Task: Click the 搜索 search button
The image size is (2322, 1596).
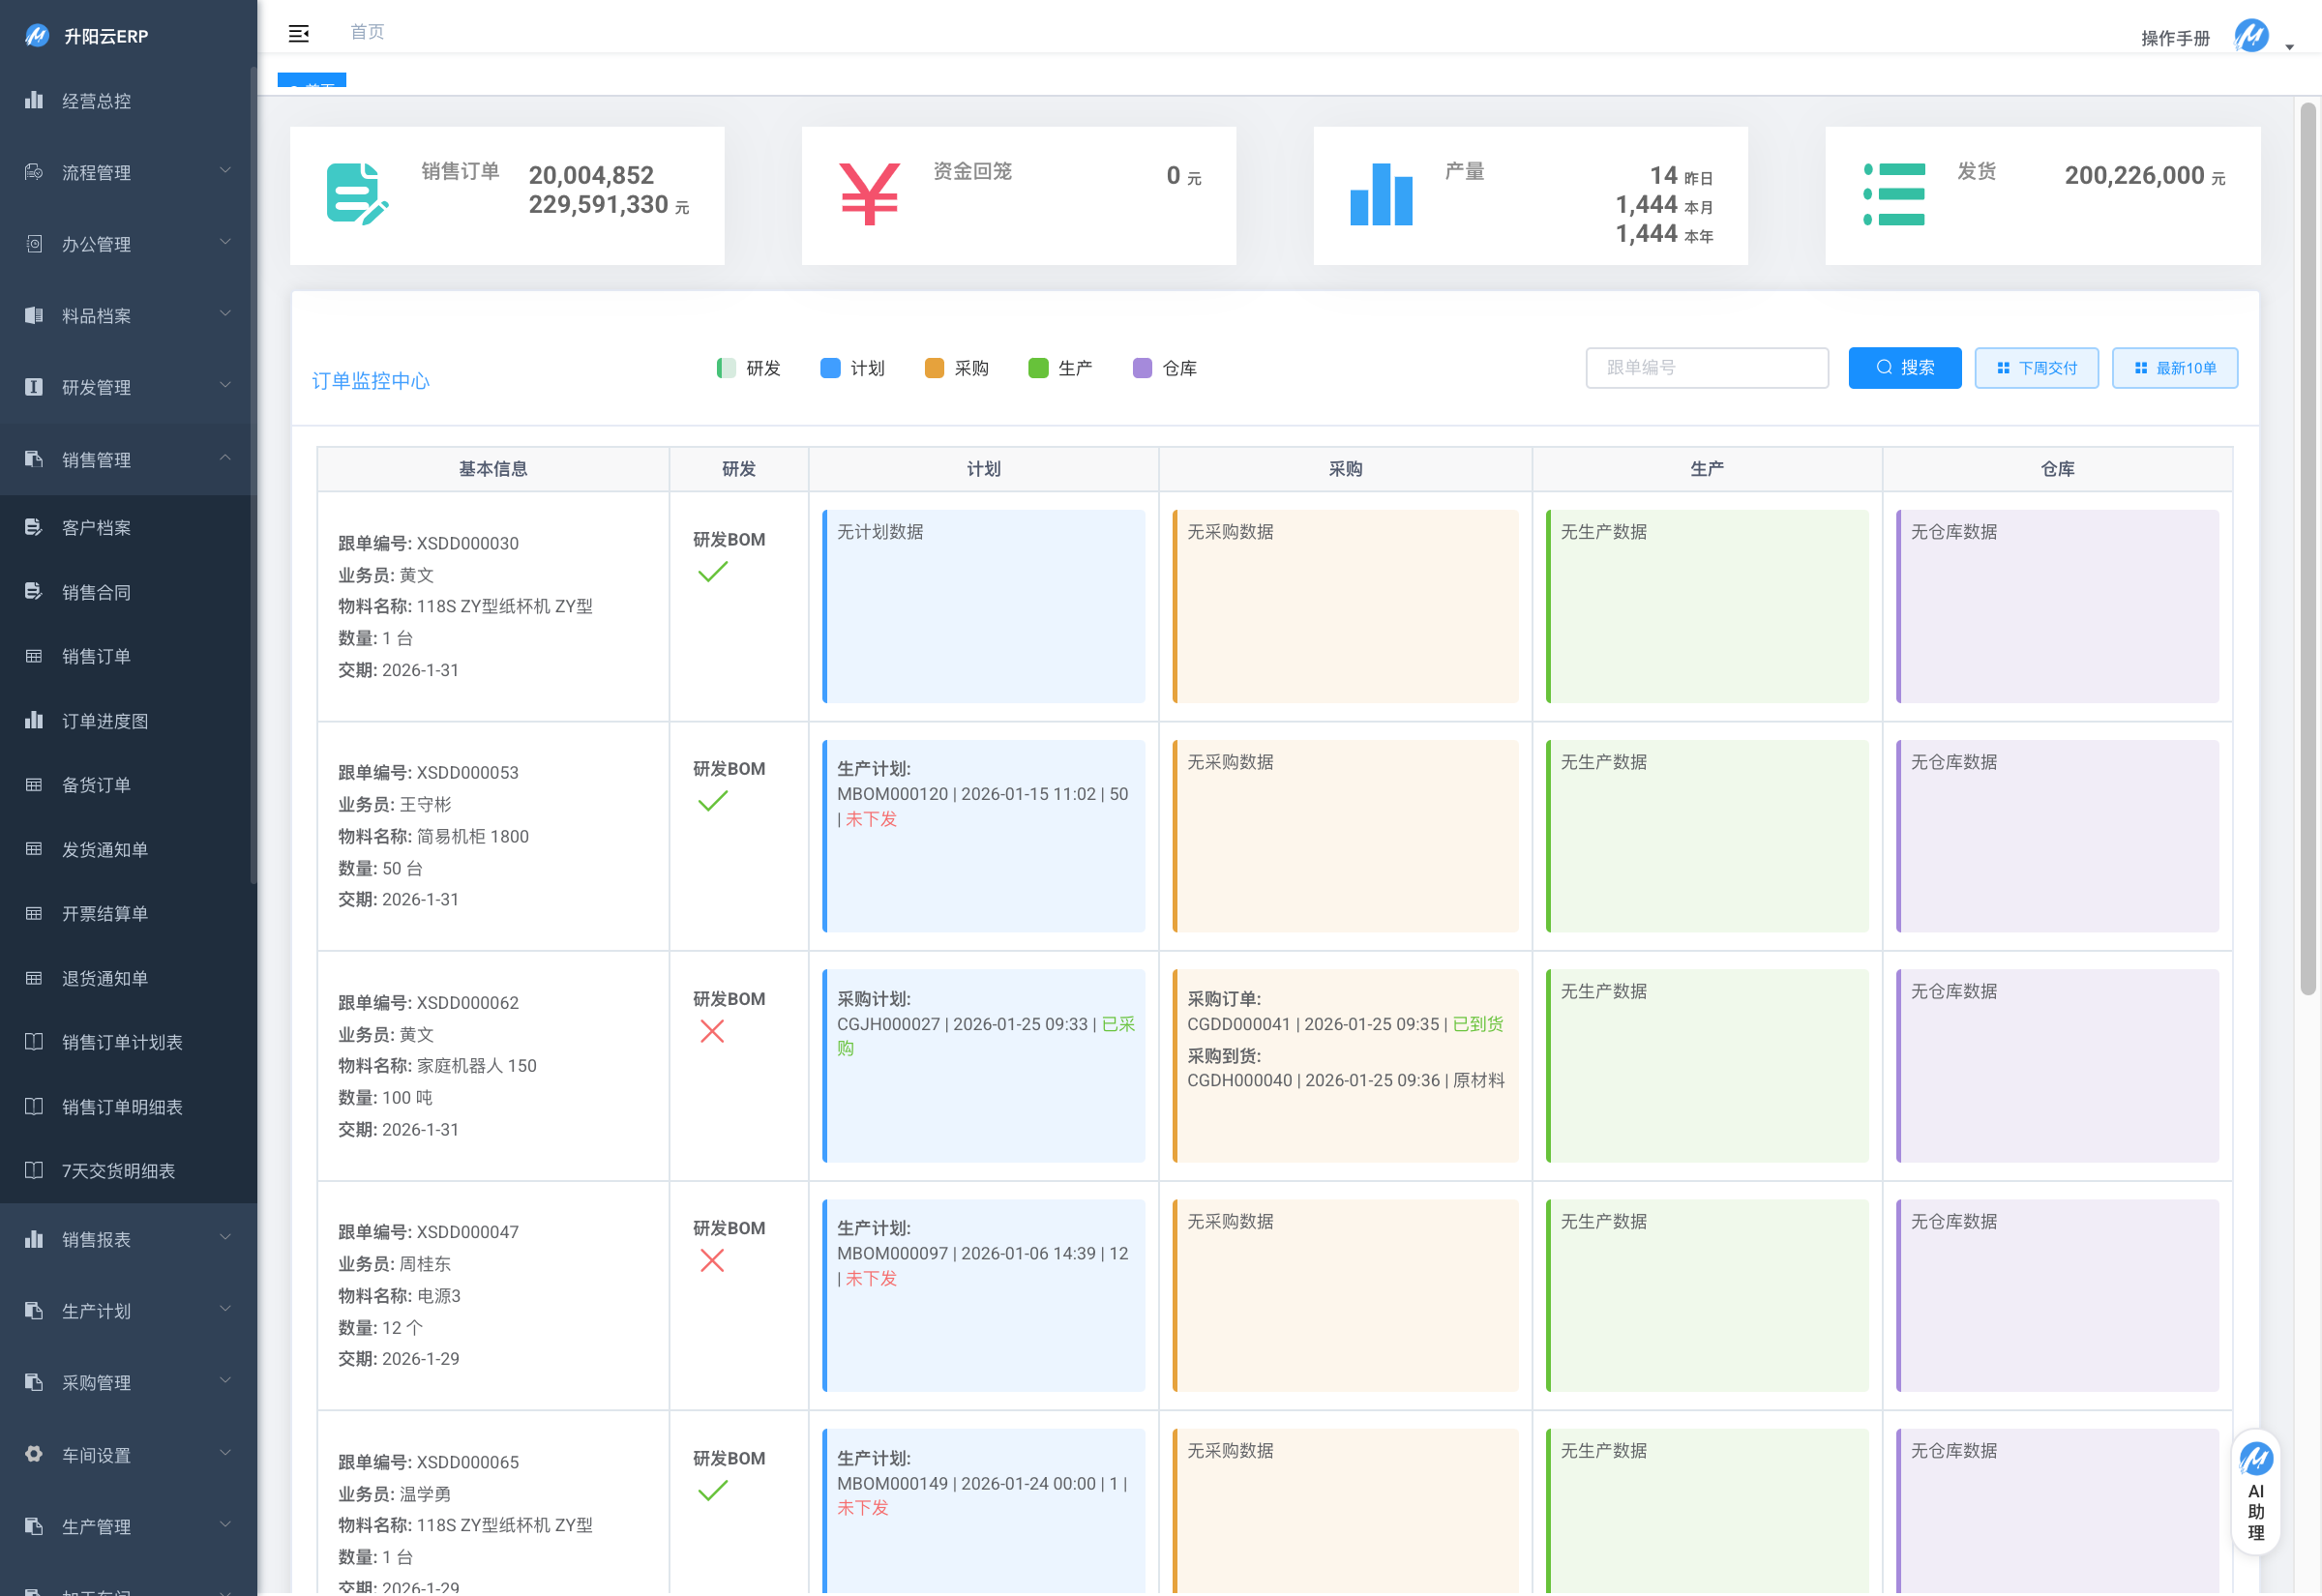Action: 1904,368
